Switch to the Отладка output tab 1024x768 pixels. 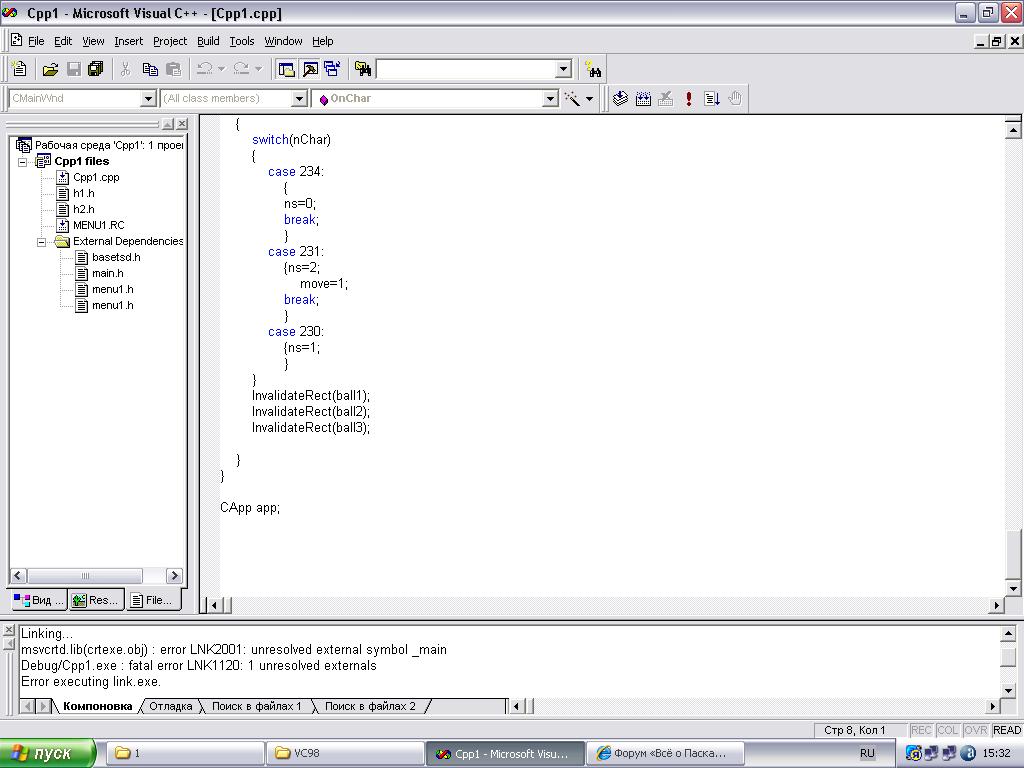tap(170, 706)
